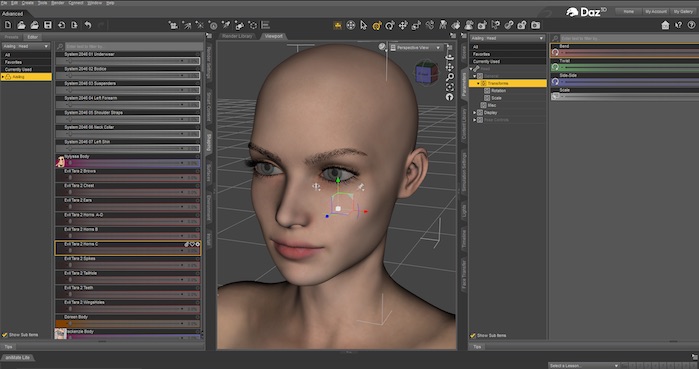Image resolution: width=699 pixels, height=369 pixels.
Task: Click the Tips button in right panel
Action: pyautogui.click(x=477, y=346)
